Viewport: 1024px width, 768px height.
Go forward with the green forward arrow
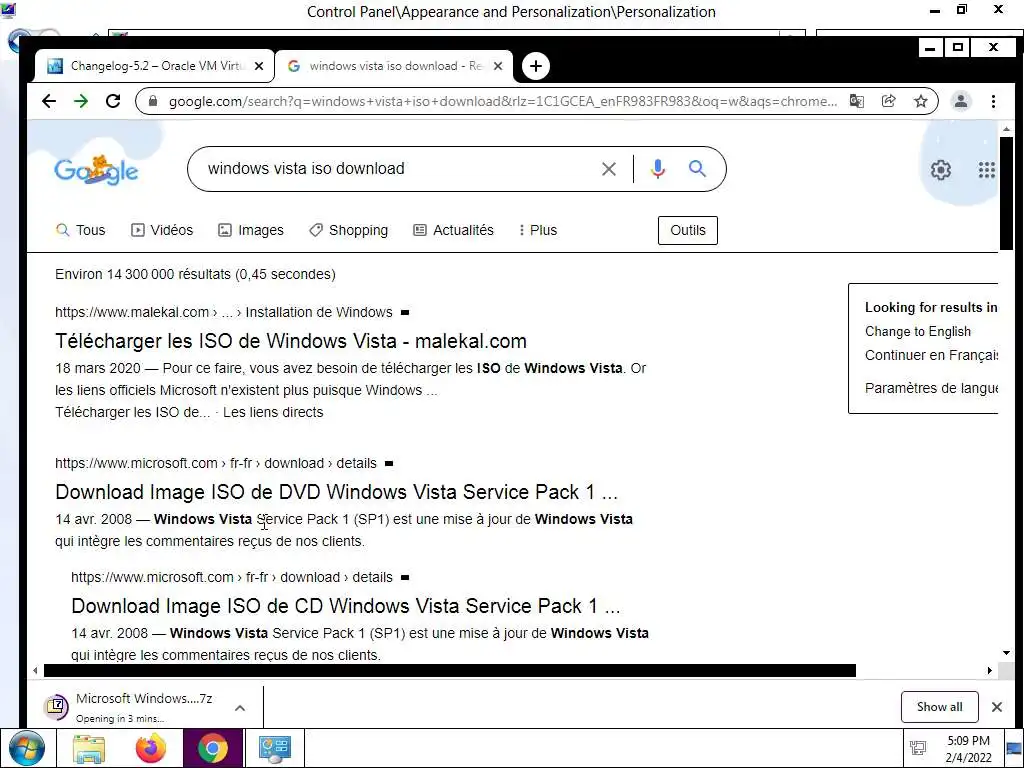click(81, 101)
